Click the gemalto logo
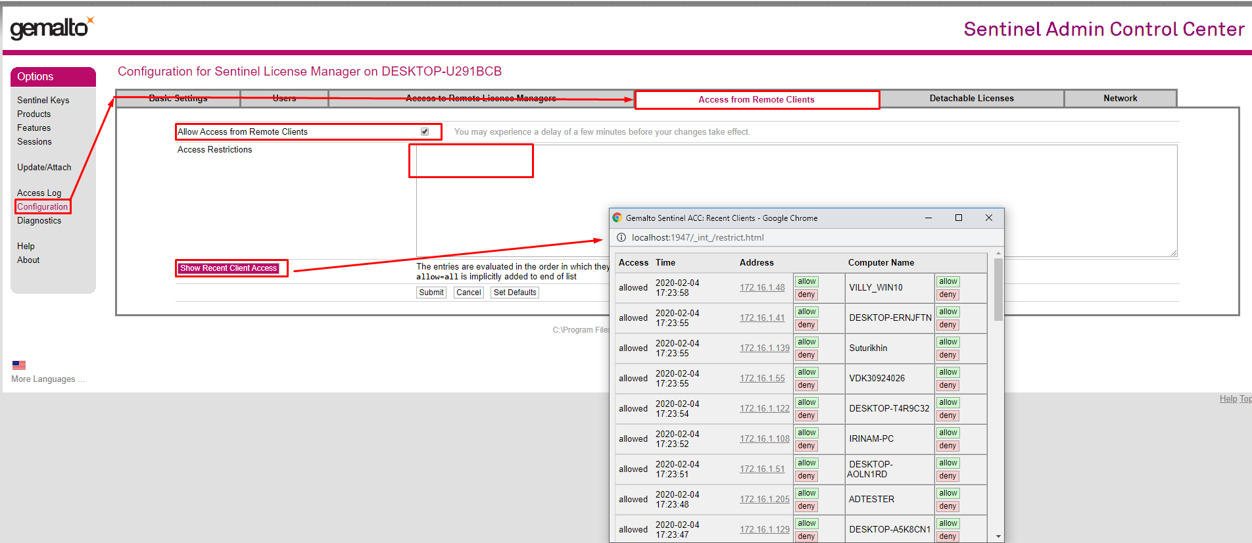 pos(52,27)
